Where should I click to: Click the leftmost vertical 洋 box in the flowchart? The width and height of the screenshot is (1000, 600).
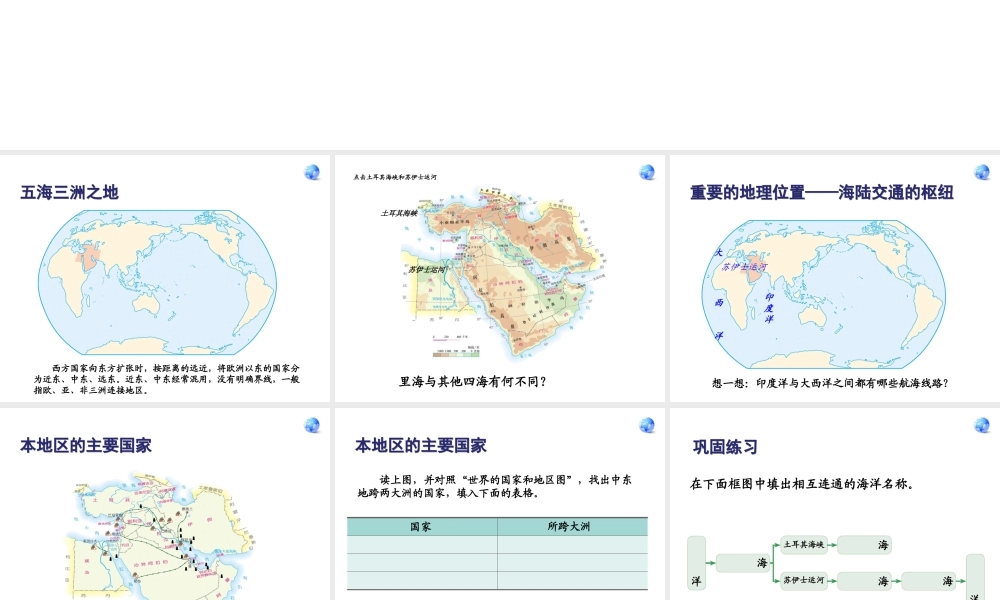(696, 562)
